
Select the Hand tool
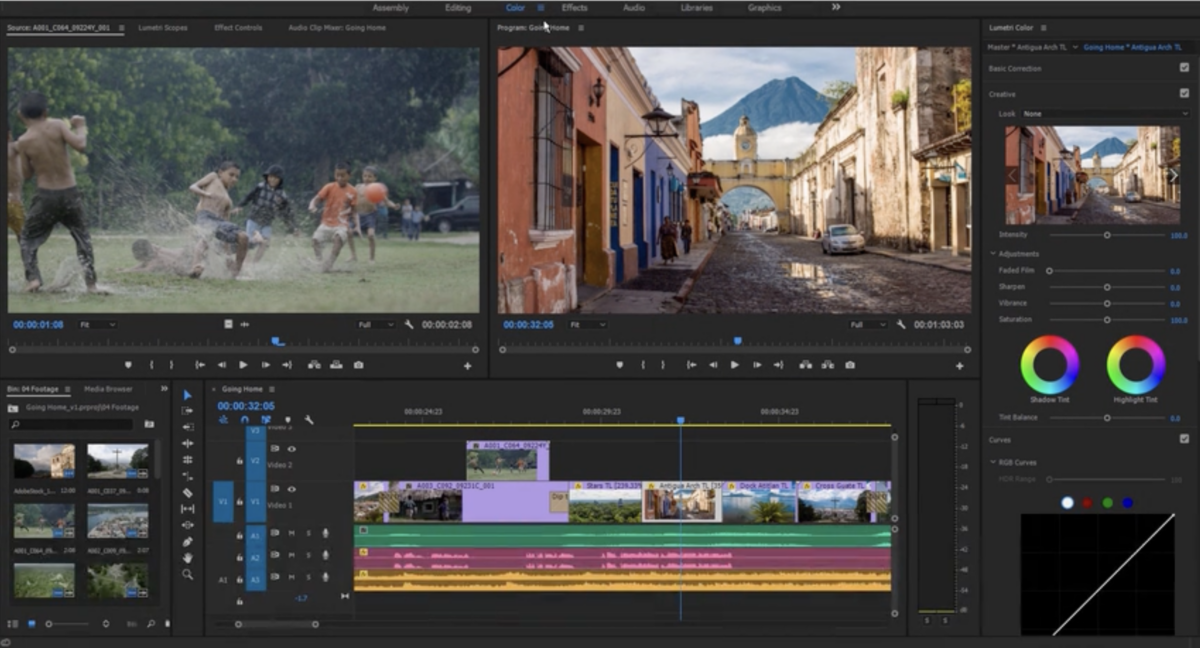click(x=187, y=558)
